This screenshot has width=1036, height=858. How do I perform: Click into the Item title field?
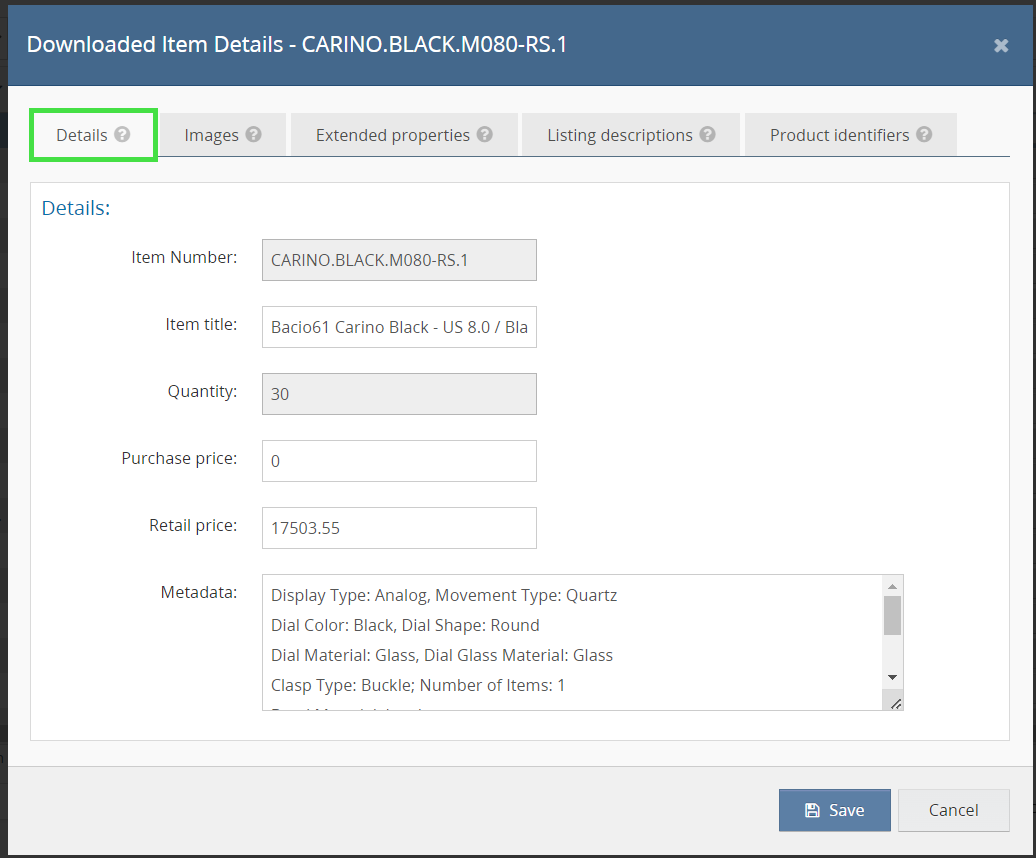[x=399, y=327]
